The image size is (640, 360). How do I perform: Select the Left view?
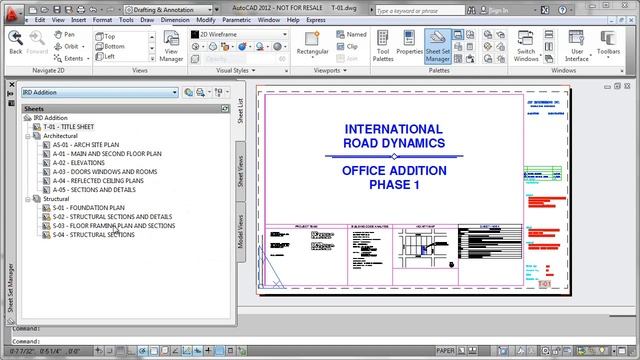pyautogui.click(x=105, y=57)
